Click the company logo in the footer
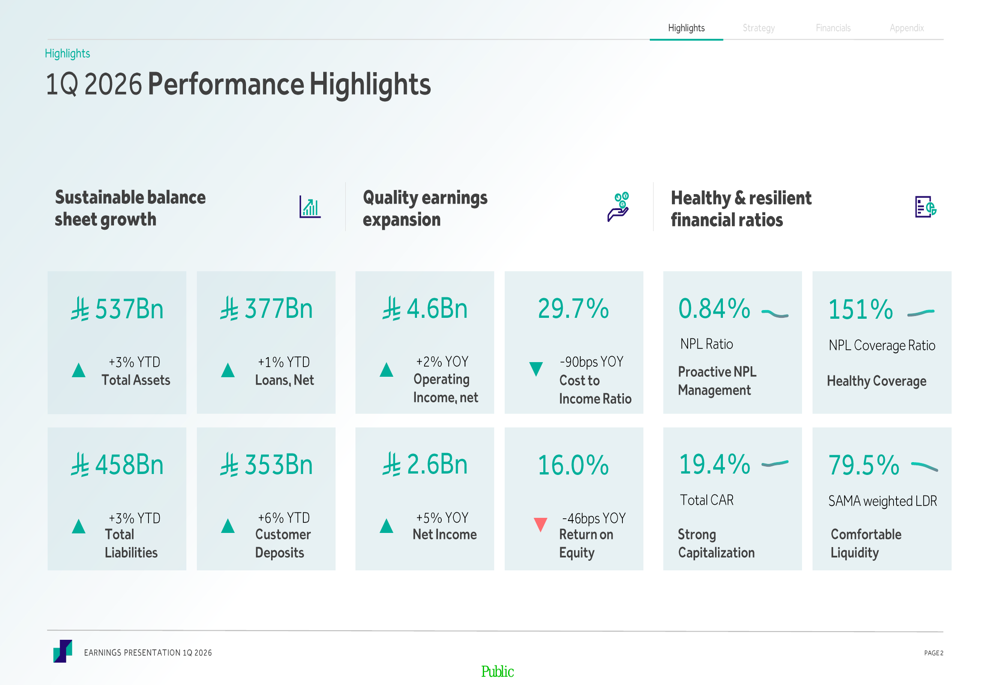This screenshot has width=1000, height=685. [x=62, y=652]
